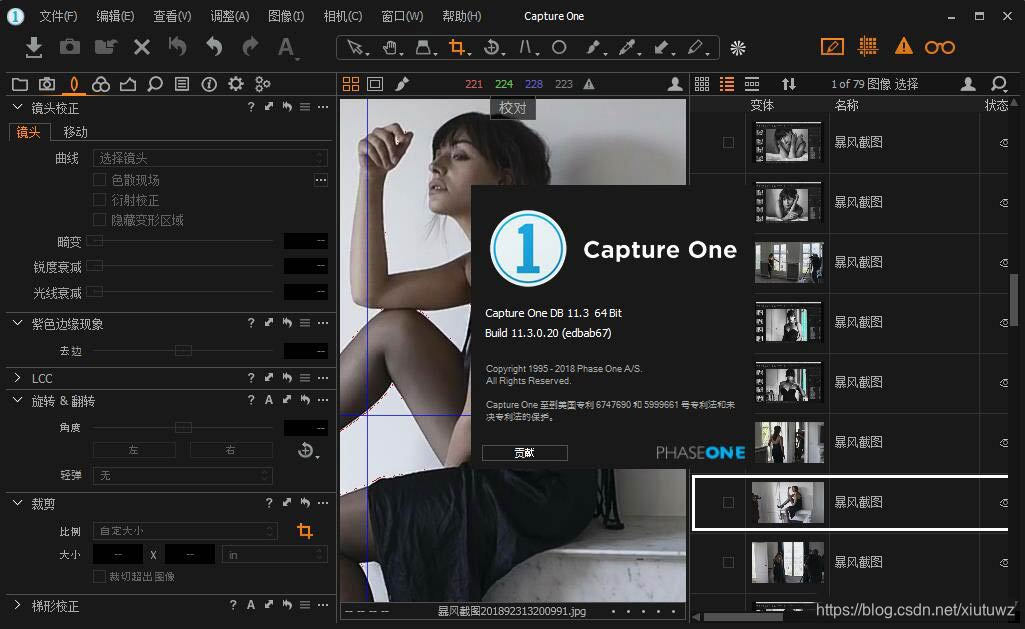
Task: Select the Rotate freehand tool
Action: click(492, 47)
